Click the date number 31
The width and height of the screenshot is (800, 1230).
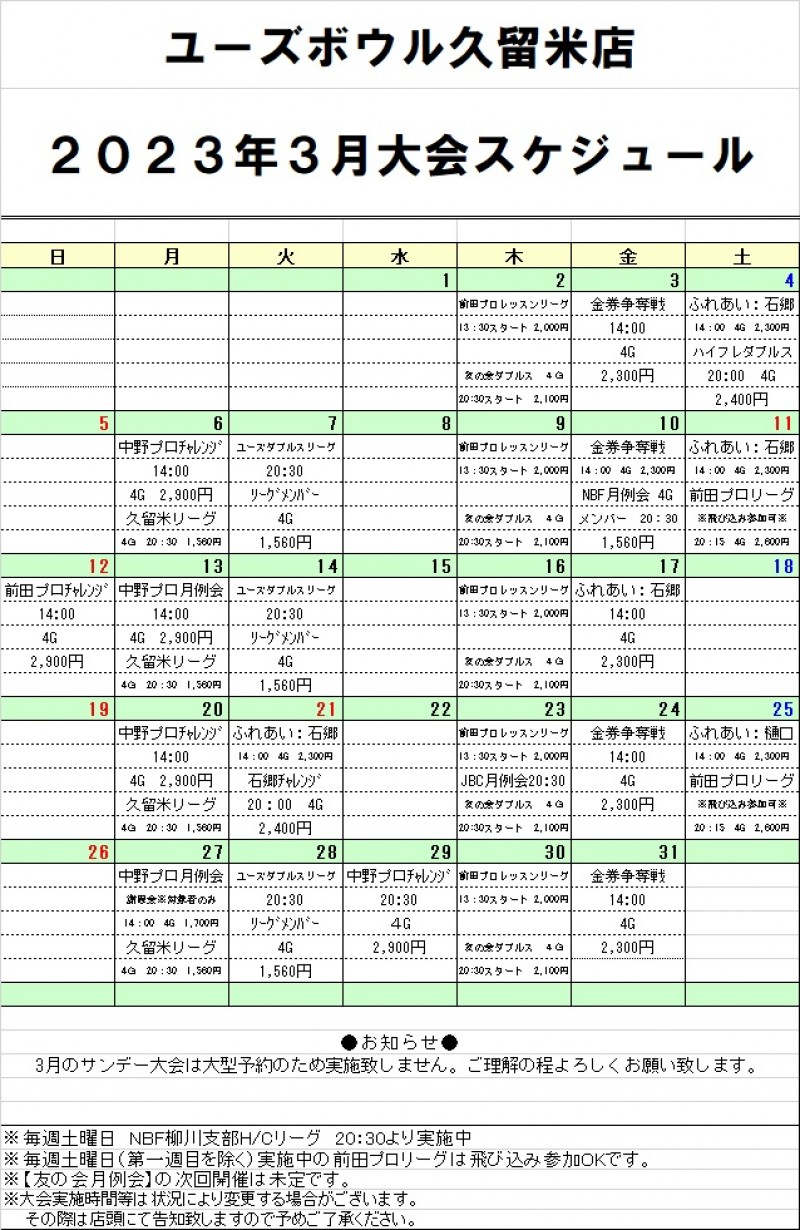tap(669, 852)
